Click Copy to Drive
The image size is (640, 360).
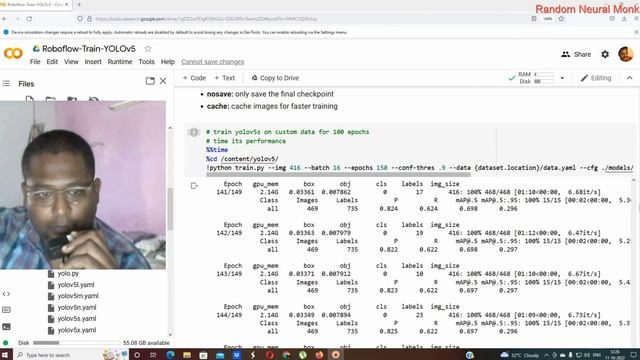click(275, 78)
